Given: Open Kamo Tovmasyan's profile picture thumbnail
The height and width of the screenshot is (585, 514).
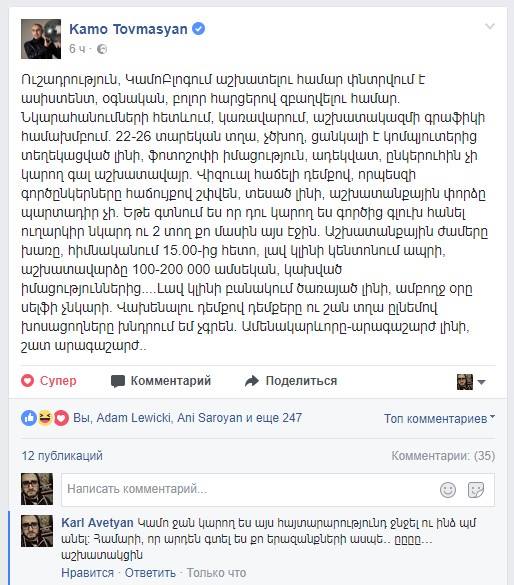Looking at the screenshot, I should [x=41, y=39].
